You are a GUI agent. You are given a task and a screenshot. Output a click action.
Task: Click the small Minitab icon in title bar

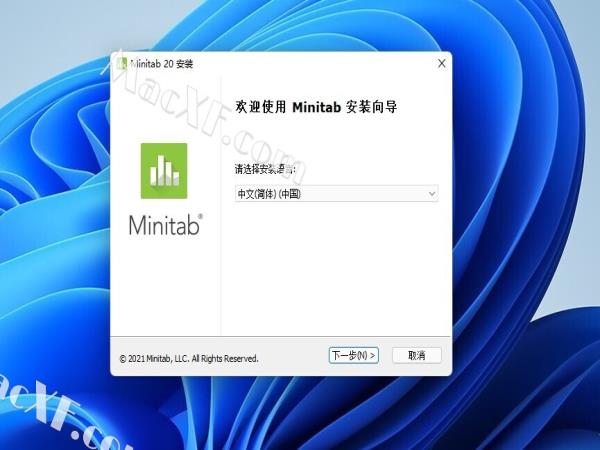click(x=122, y=64)
